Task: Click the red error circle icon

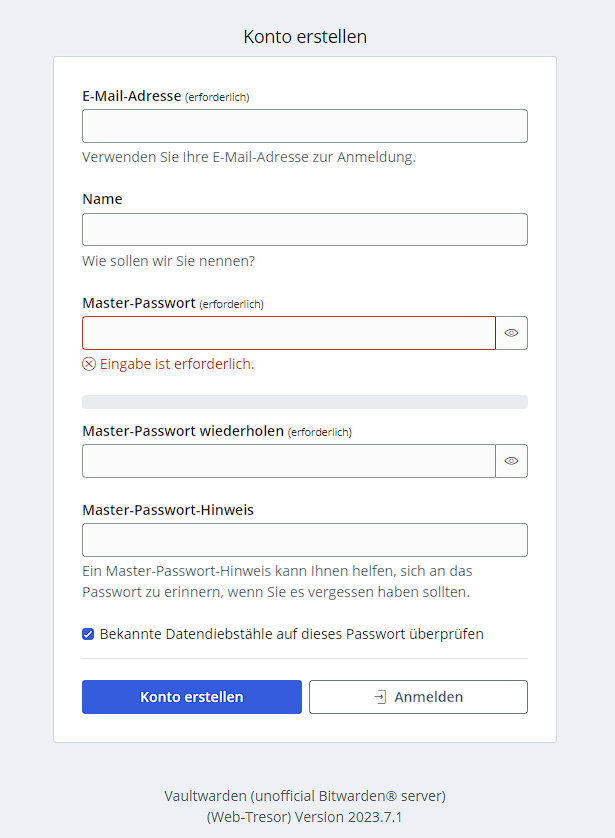Action: coord(89,364)
